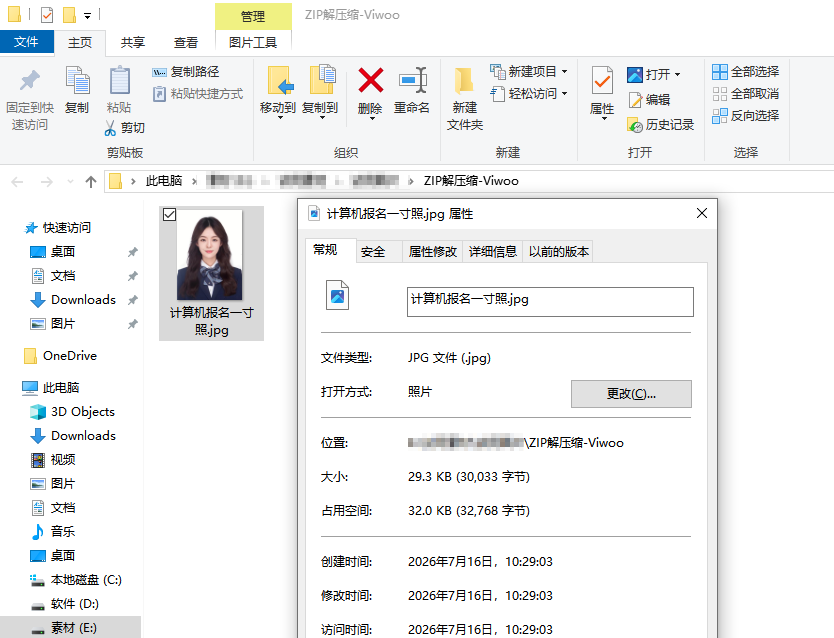Open the Easy access dropdown
This screenshot has width=834, height=638.
pos(529,94)
